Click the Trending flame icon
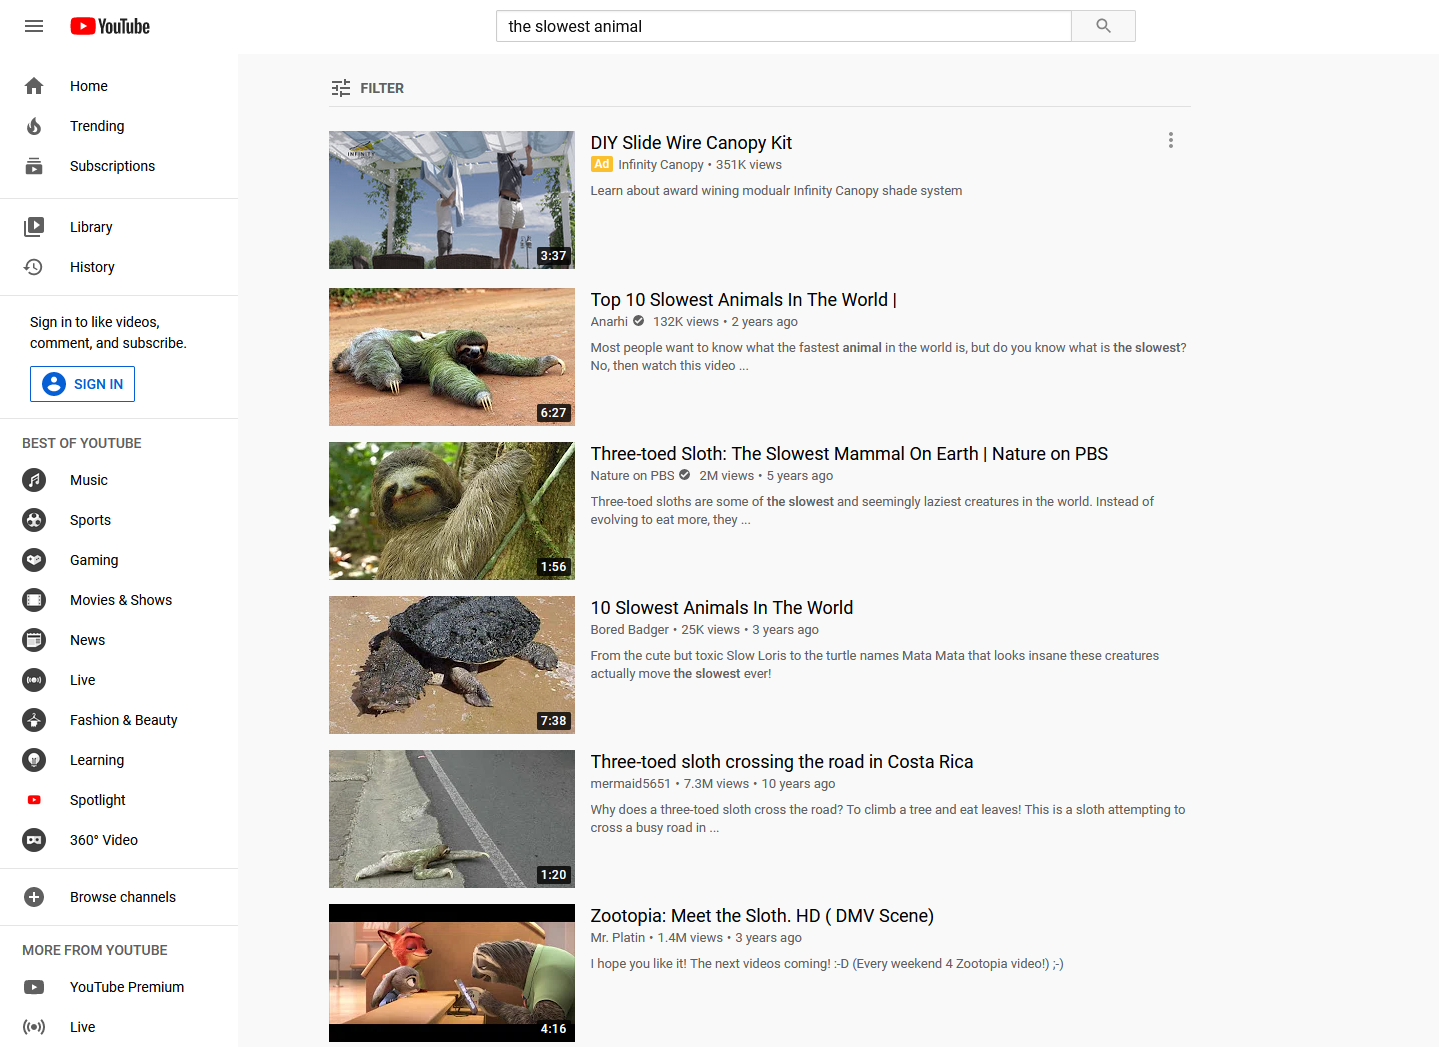The width and height of the screenshot is (1439, 1047). coord(34,126)
